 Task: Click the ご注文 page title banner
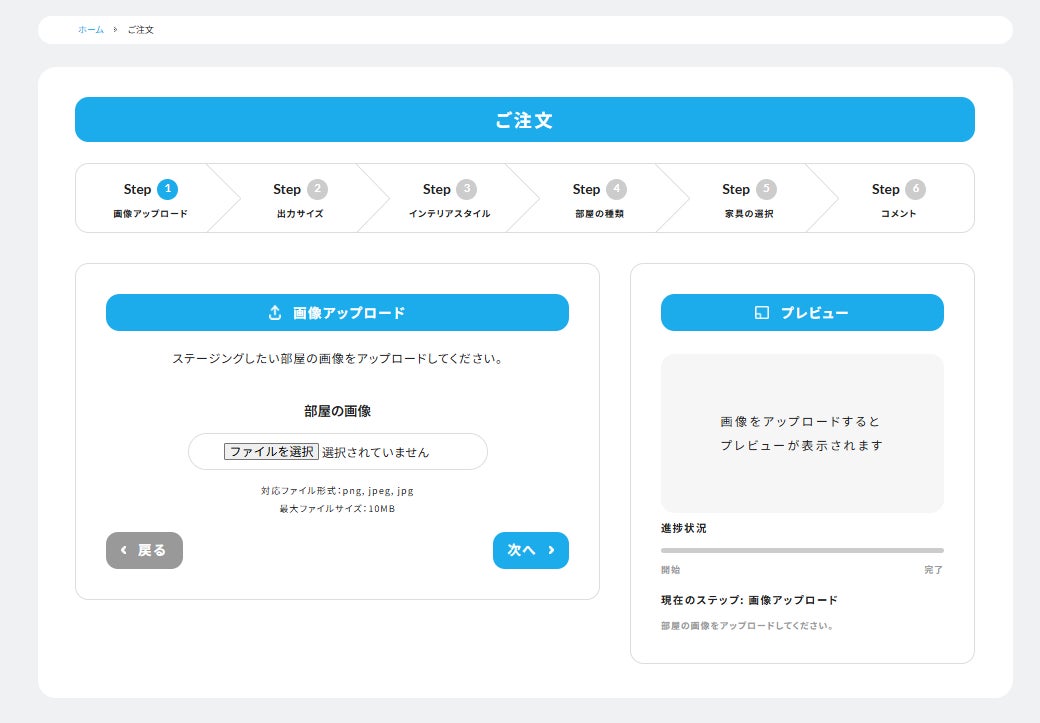(x=525, y=119)
